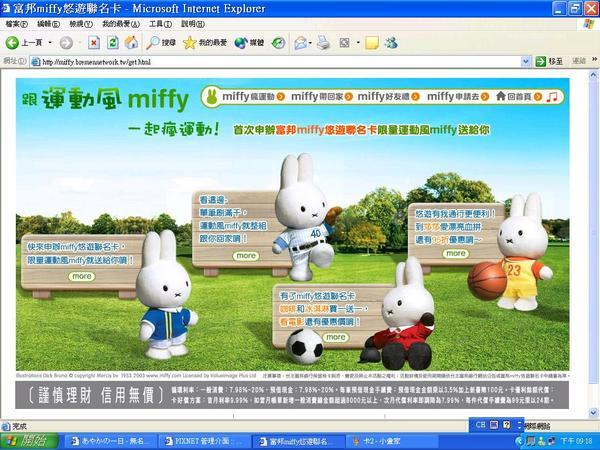Switch to the PIXNET 管理介面 taskbar window
600x450 pixels.
click(x=203, y=442)
